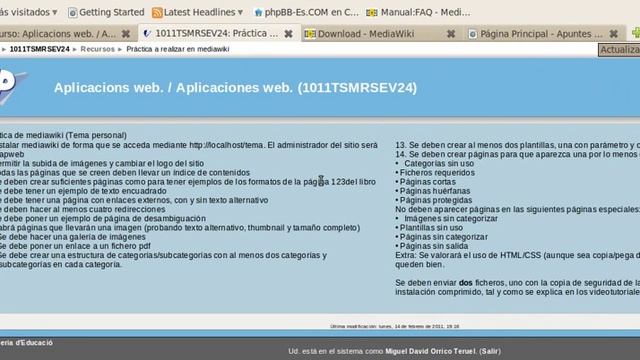Click the Salir logout link
This screenshot has width=640, height=360.
tap(489, 351)
